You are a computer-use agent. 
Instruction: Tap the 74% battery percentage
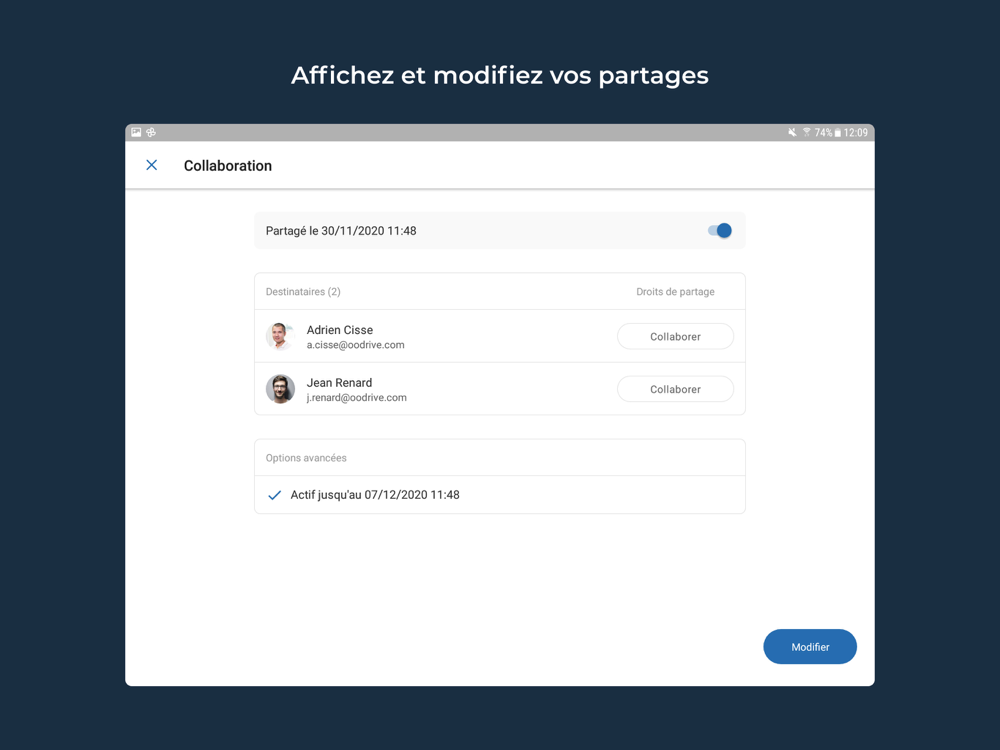coord(823,132)
